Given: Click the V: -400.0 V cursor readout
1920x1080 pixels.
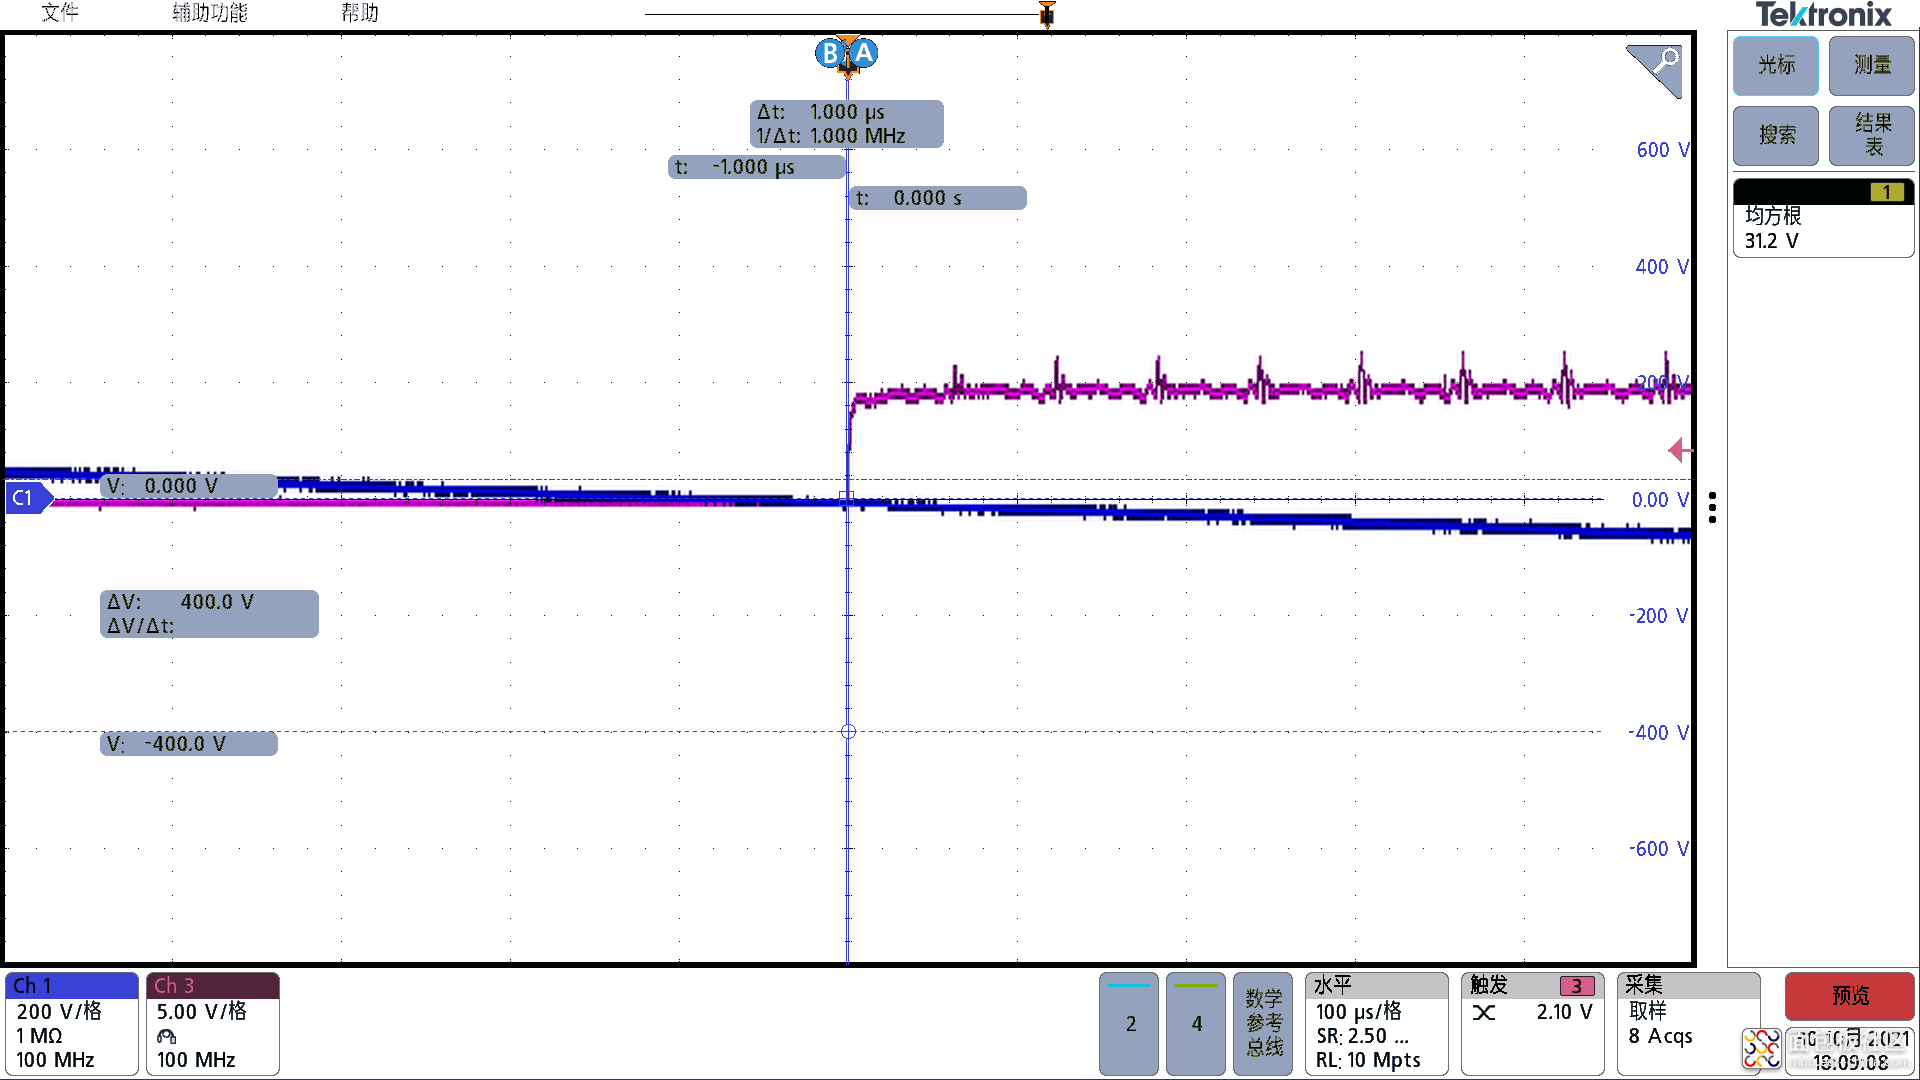Looking at the screenshot, I should coord(189,744).
